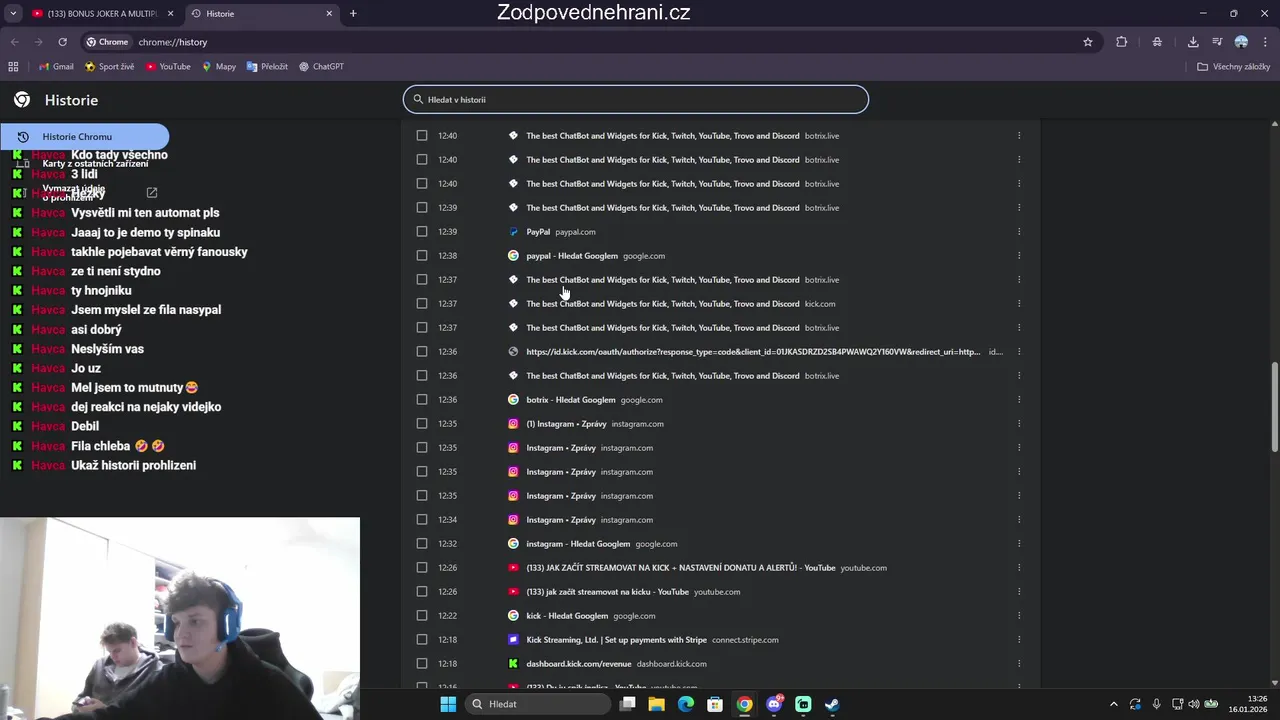
Task: Check the kick - Hledat Googlem entry
Action: click(x=422, y=616)
